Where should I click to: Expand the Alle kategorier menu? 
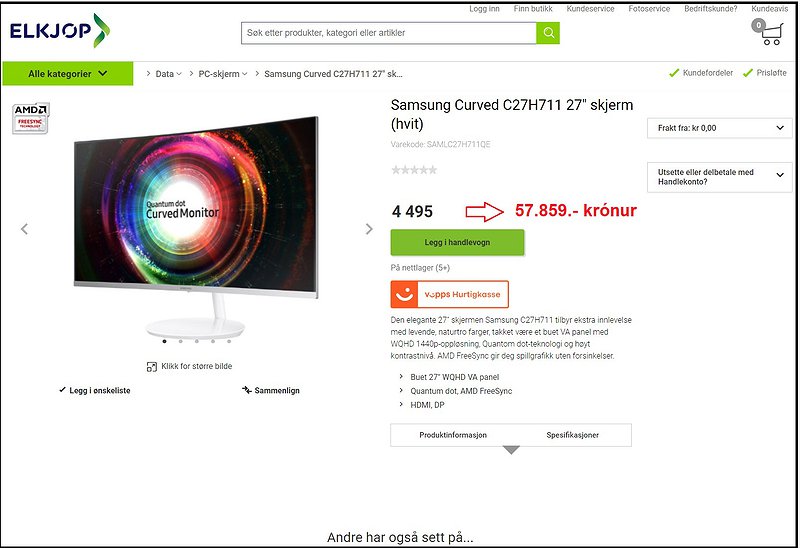tap(68, 73)
